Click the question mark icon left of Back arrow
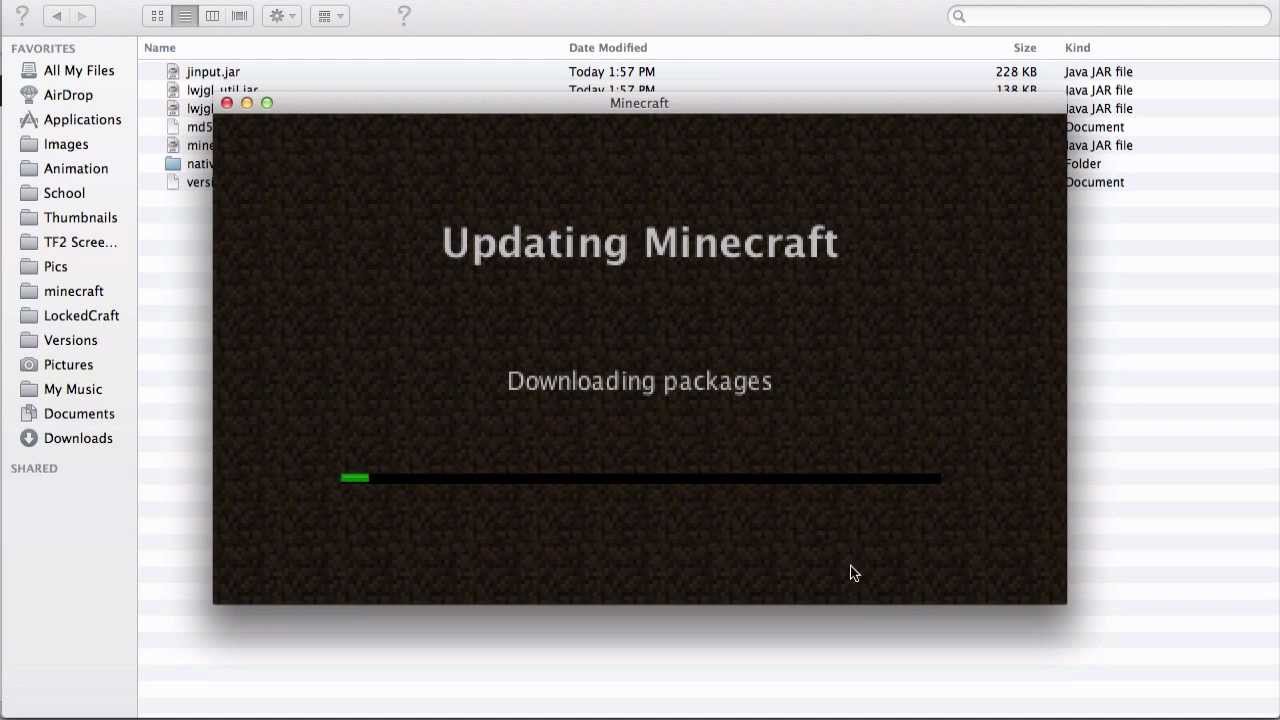 (22, 16)
